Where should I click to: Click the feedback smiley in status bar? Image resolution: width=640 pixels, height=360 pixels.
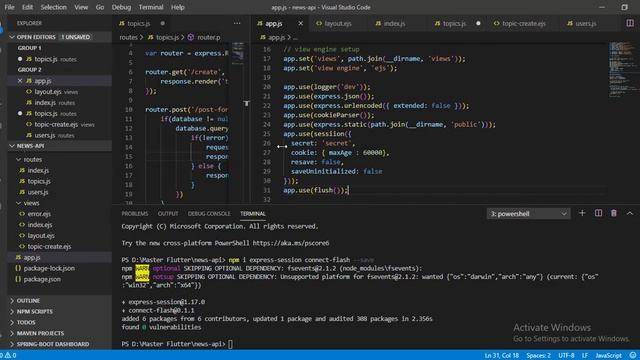632,356
